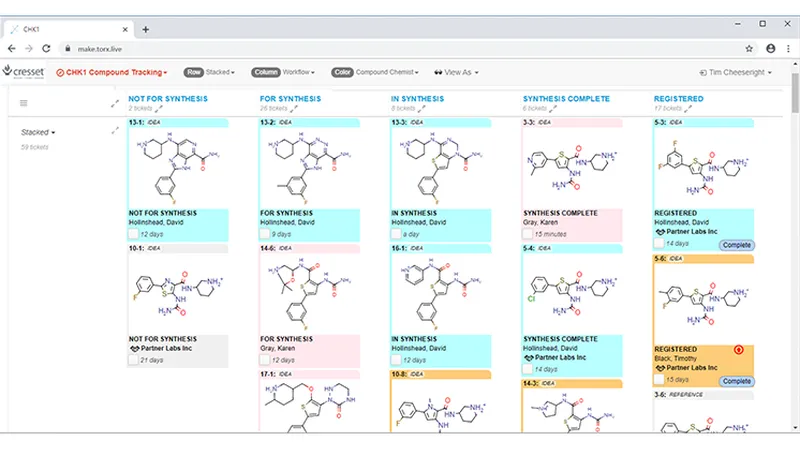Bookmark this page with star icon
Image resolution: width=800 pixels, height=450 pixels.
point(749,48)
